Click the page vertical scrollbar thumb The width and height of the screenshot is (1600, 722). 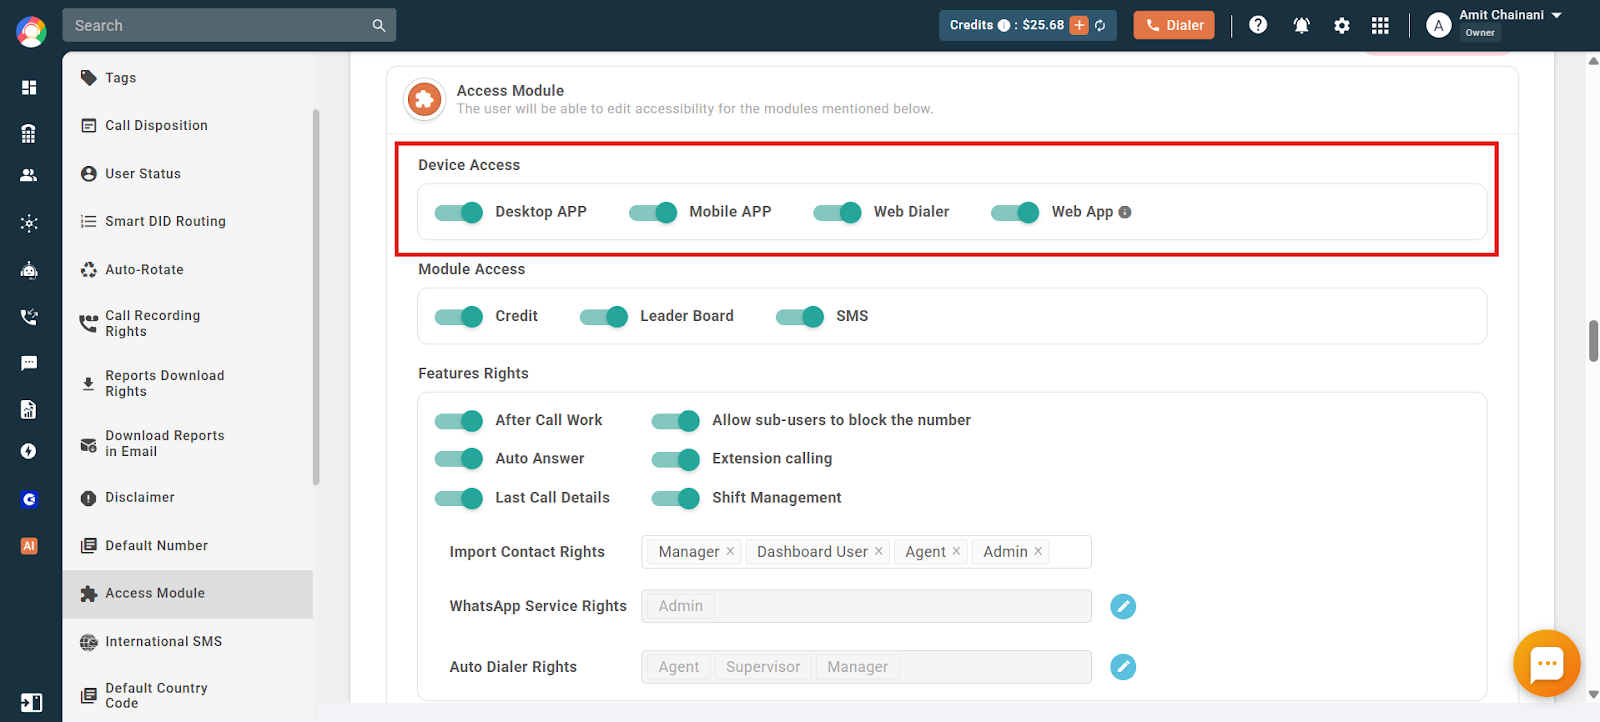point(1593,341)
